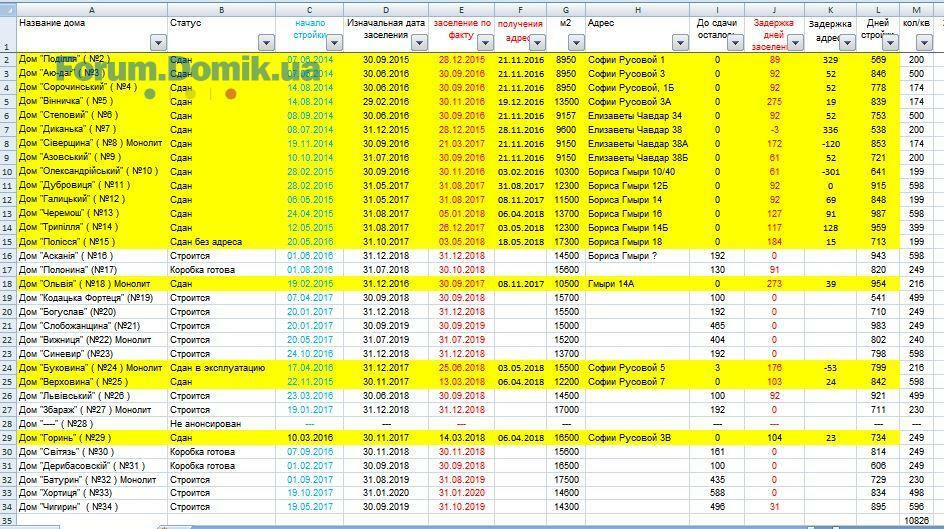The width and height of the screenshot is (944, 529).
Task: Click the 'Софии Русовой, 1Б' cell
Action: (638, 88)
